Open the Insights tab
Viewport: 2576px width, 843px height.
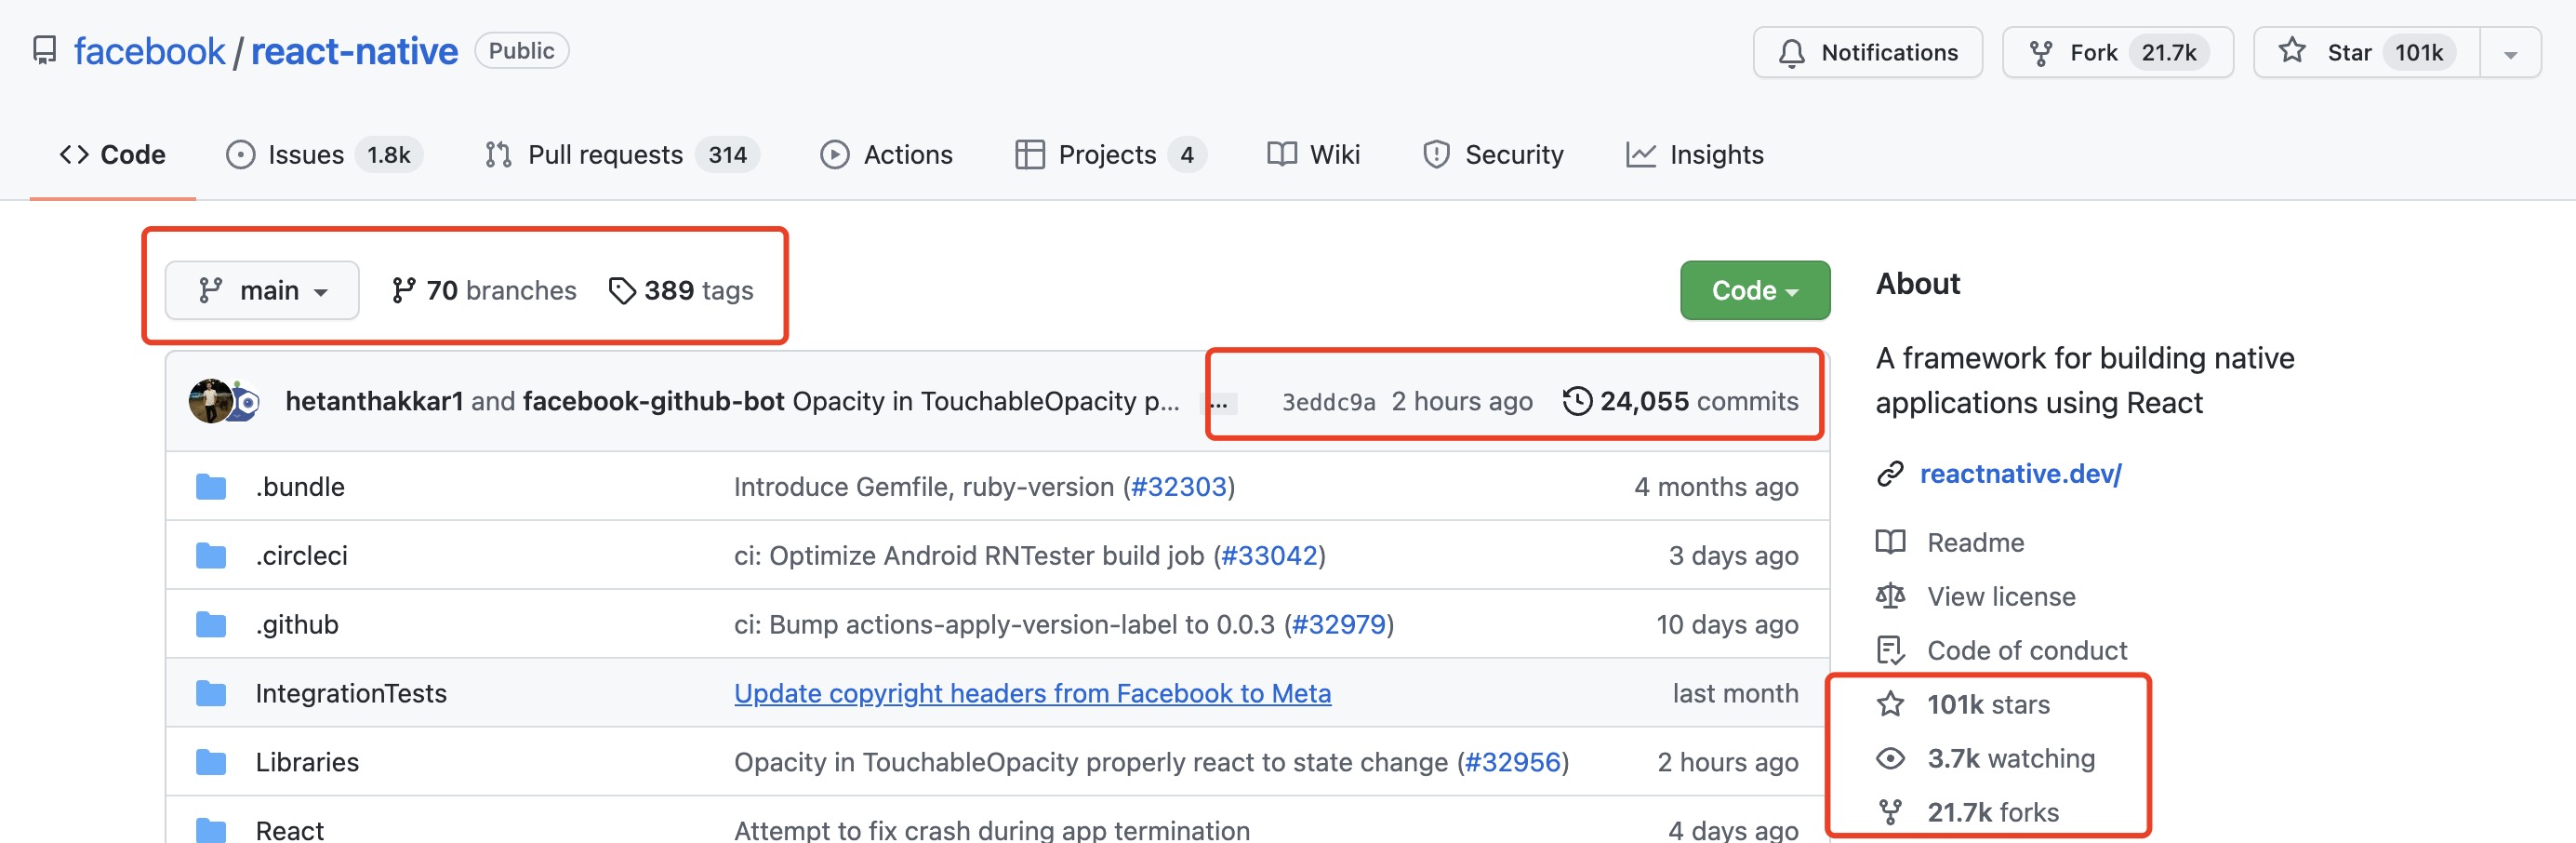tap(1695, 155)
